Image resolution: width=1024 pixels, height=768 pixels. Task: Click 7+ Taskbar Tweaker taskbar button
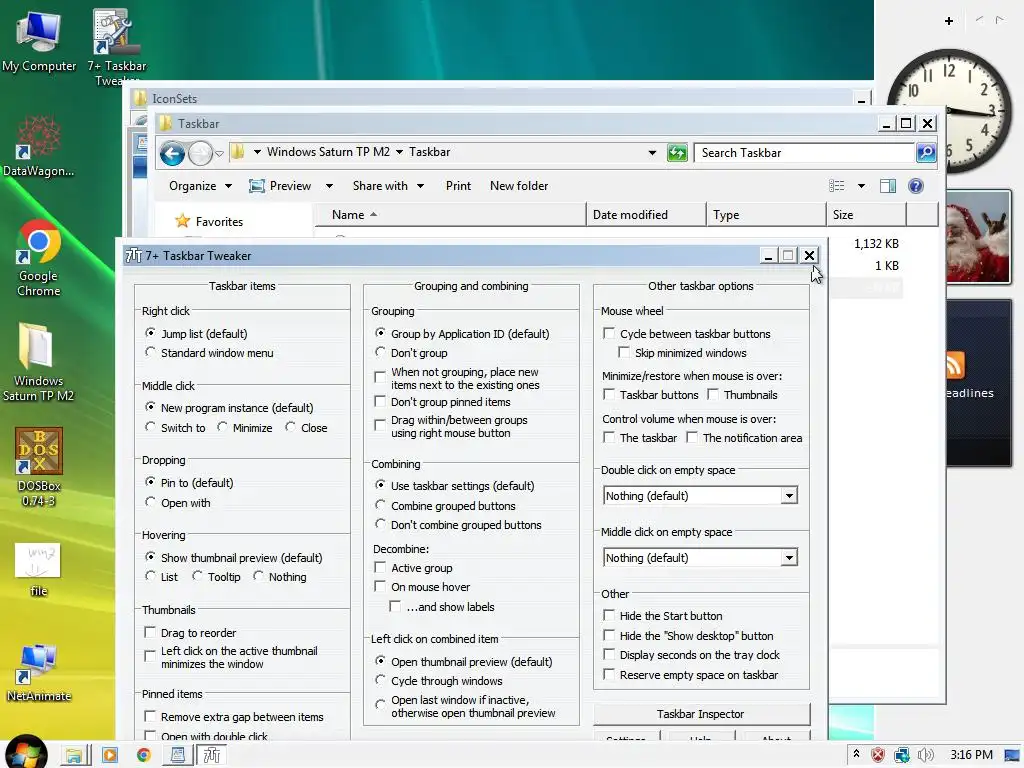point(212,756)
